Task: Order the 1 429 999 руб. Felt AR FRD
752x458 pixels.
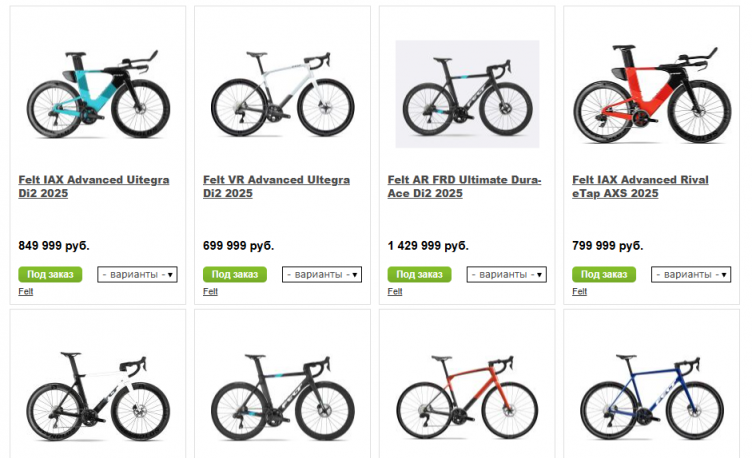Action: tap(419, 274)
